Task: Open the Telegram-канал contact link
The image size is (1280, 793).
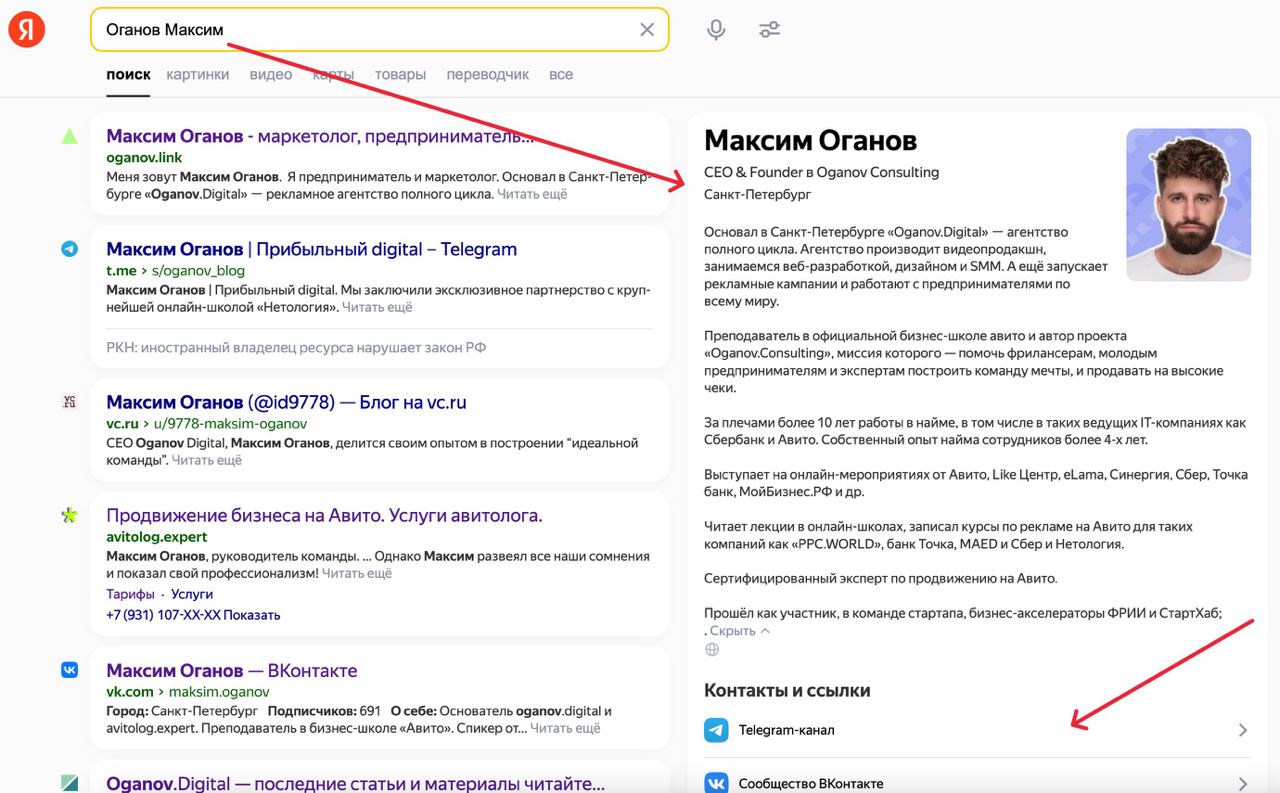Action: [978, 730]
